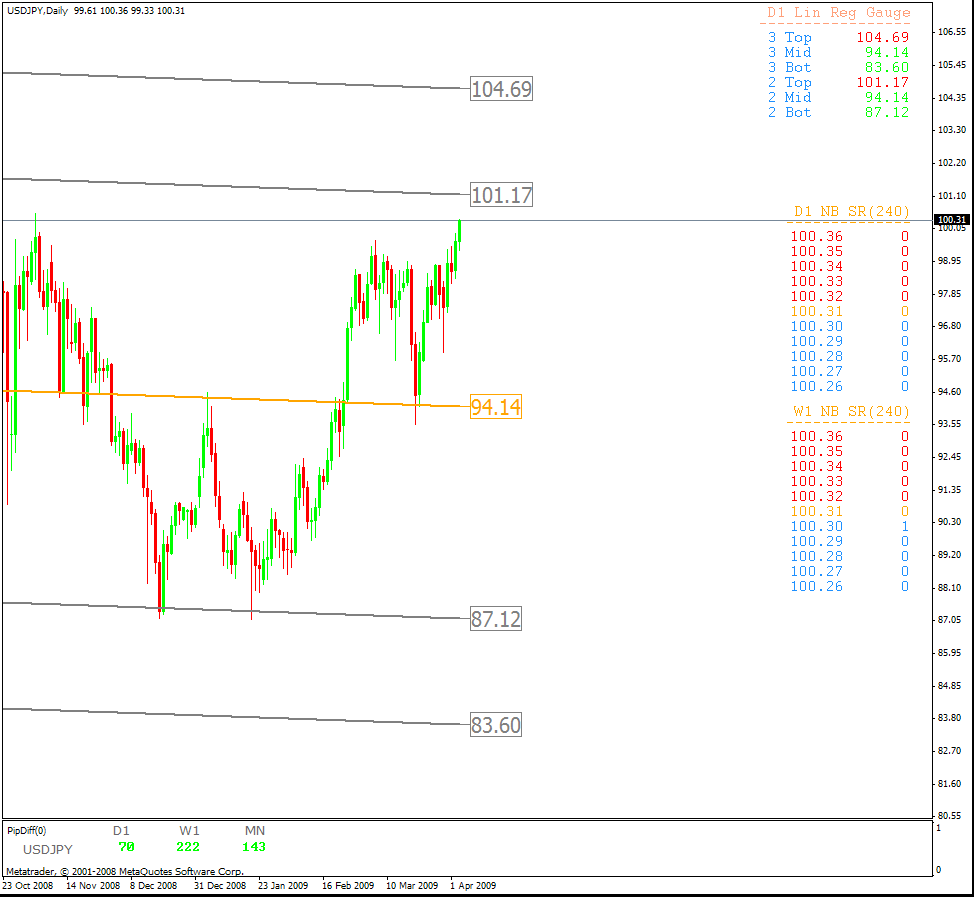Click the PipDiff(0) indicator label
The image size is (974, 897).
click(x=27, y=831)
